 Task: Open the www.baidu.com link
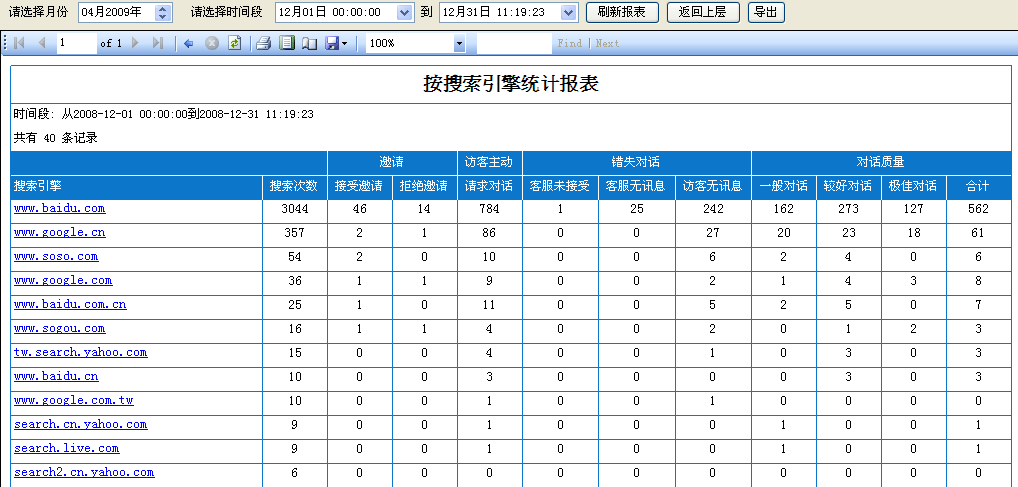coord(59,209)
